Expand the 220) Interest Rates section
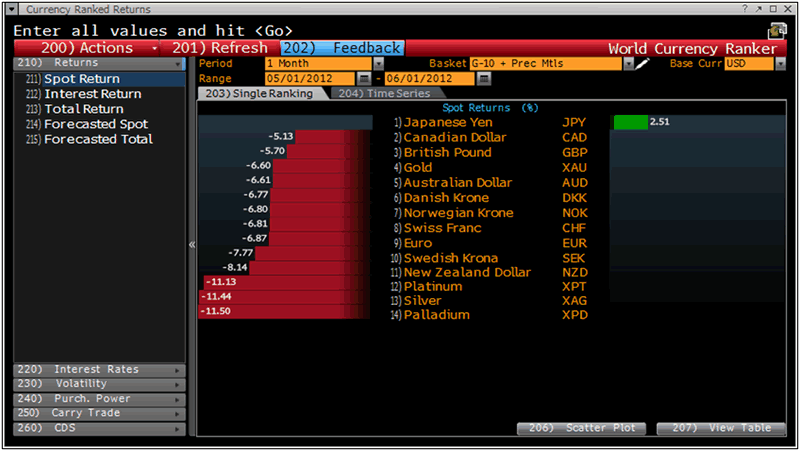The height and width of the screenshot is (451, 800). [x=99, y=369]
